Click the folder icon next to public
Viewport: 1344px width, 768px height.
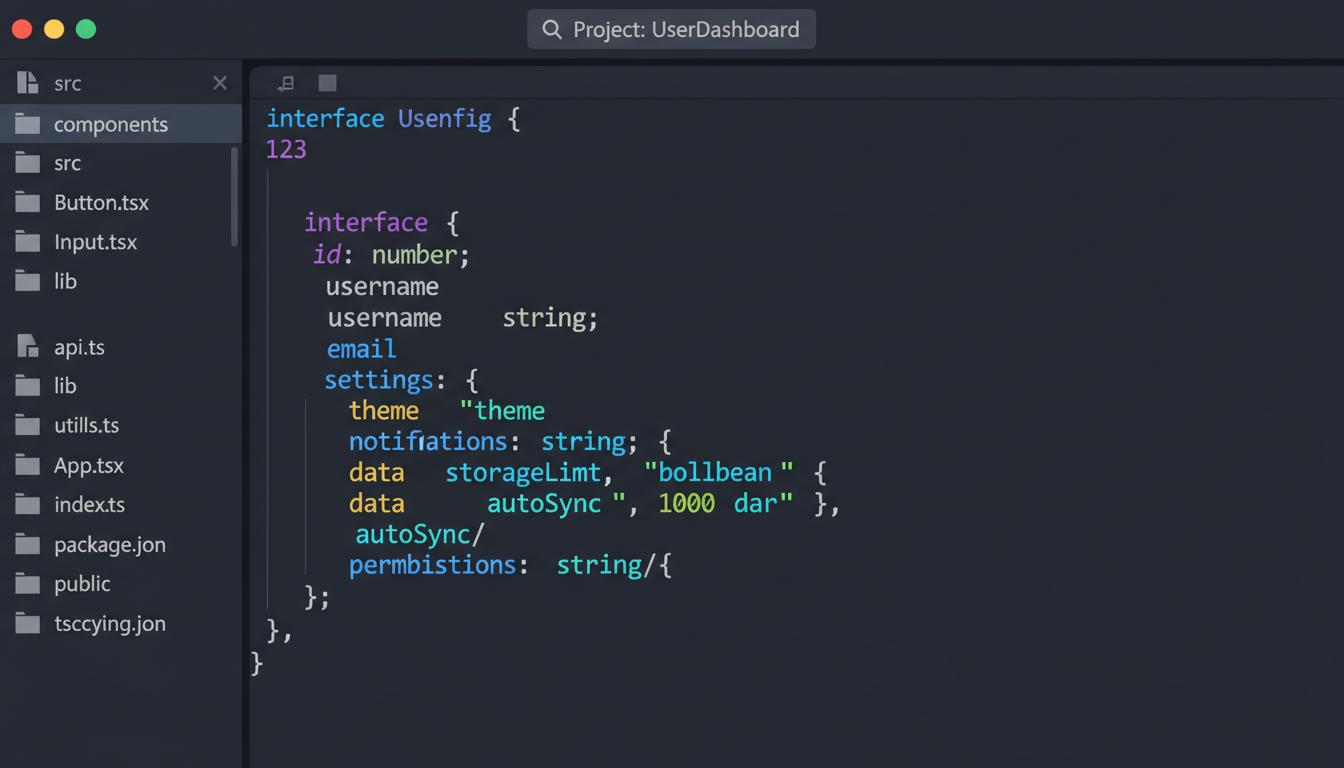coord(27,584)
